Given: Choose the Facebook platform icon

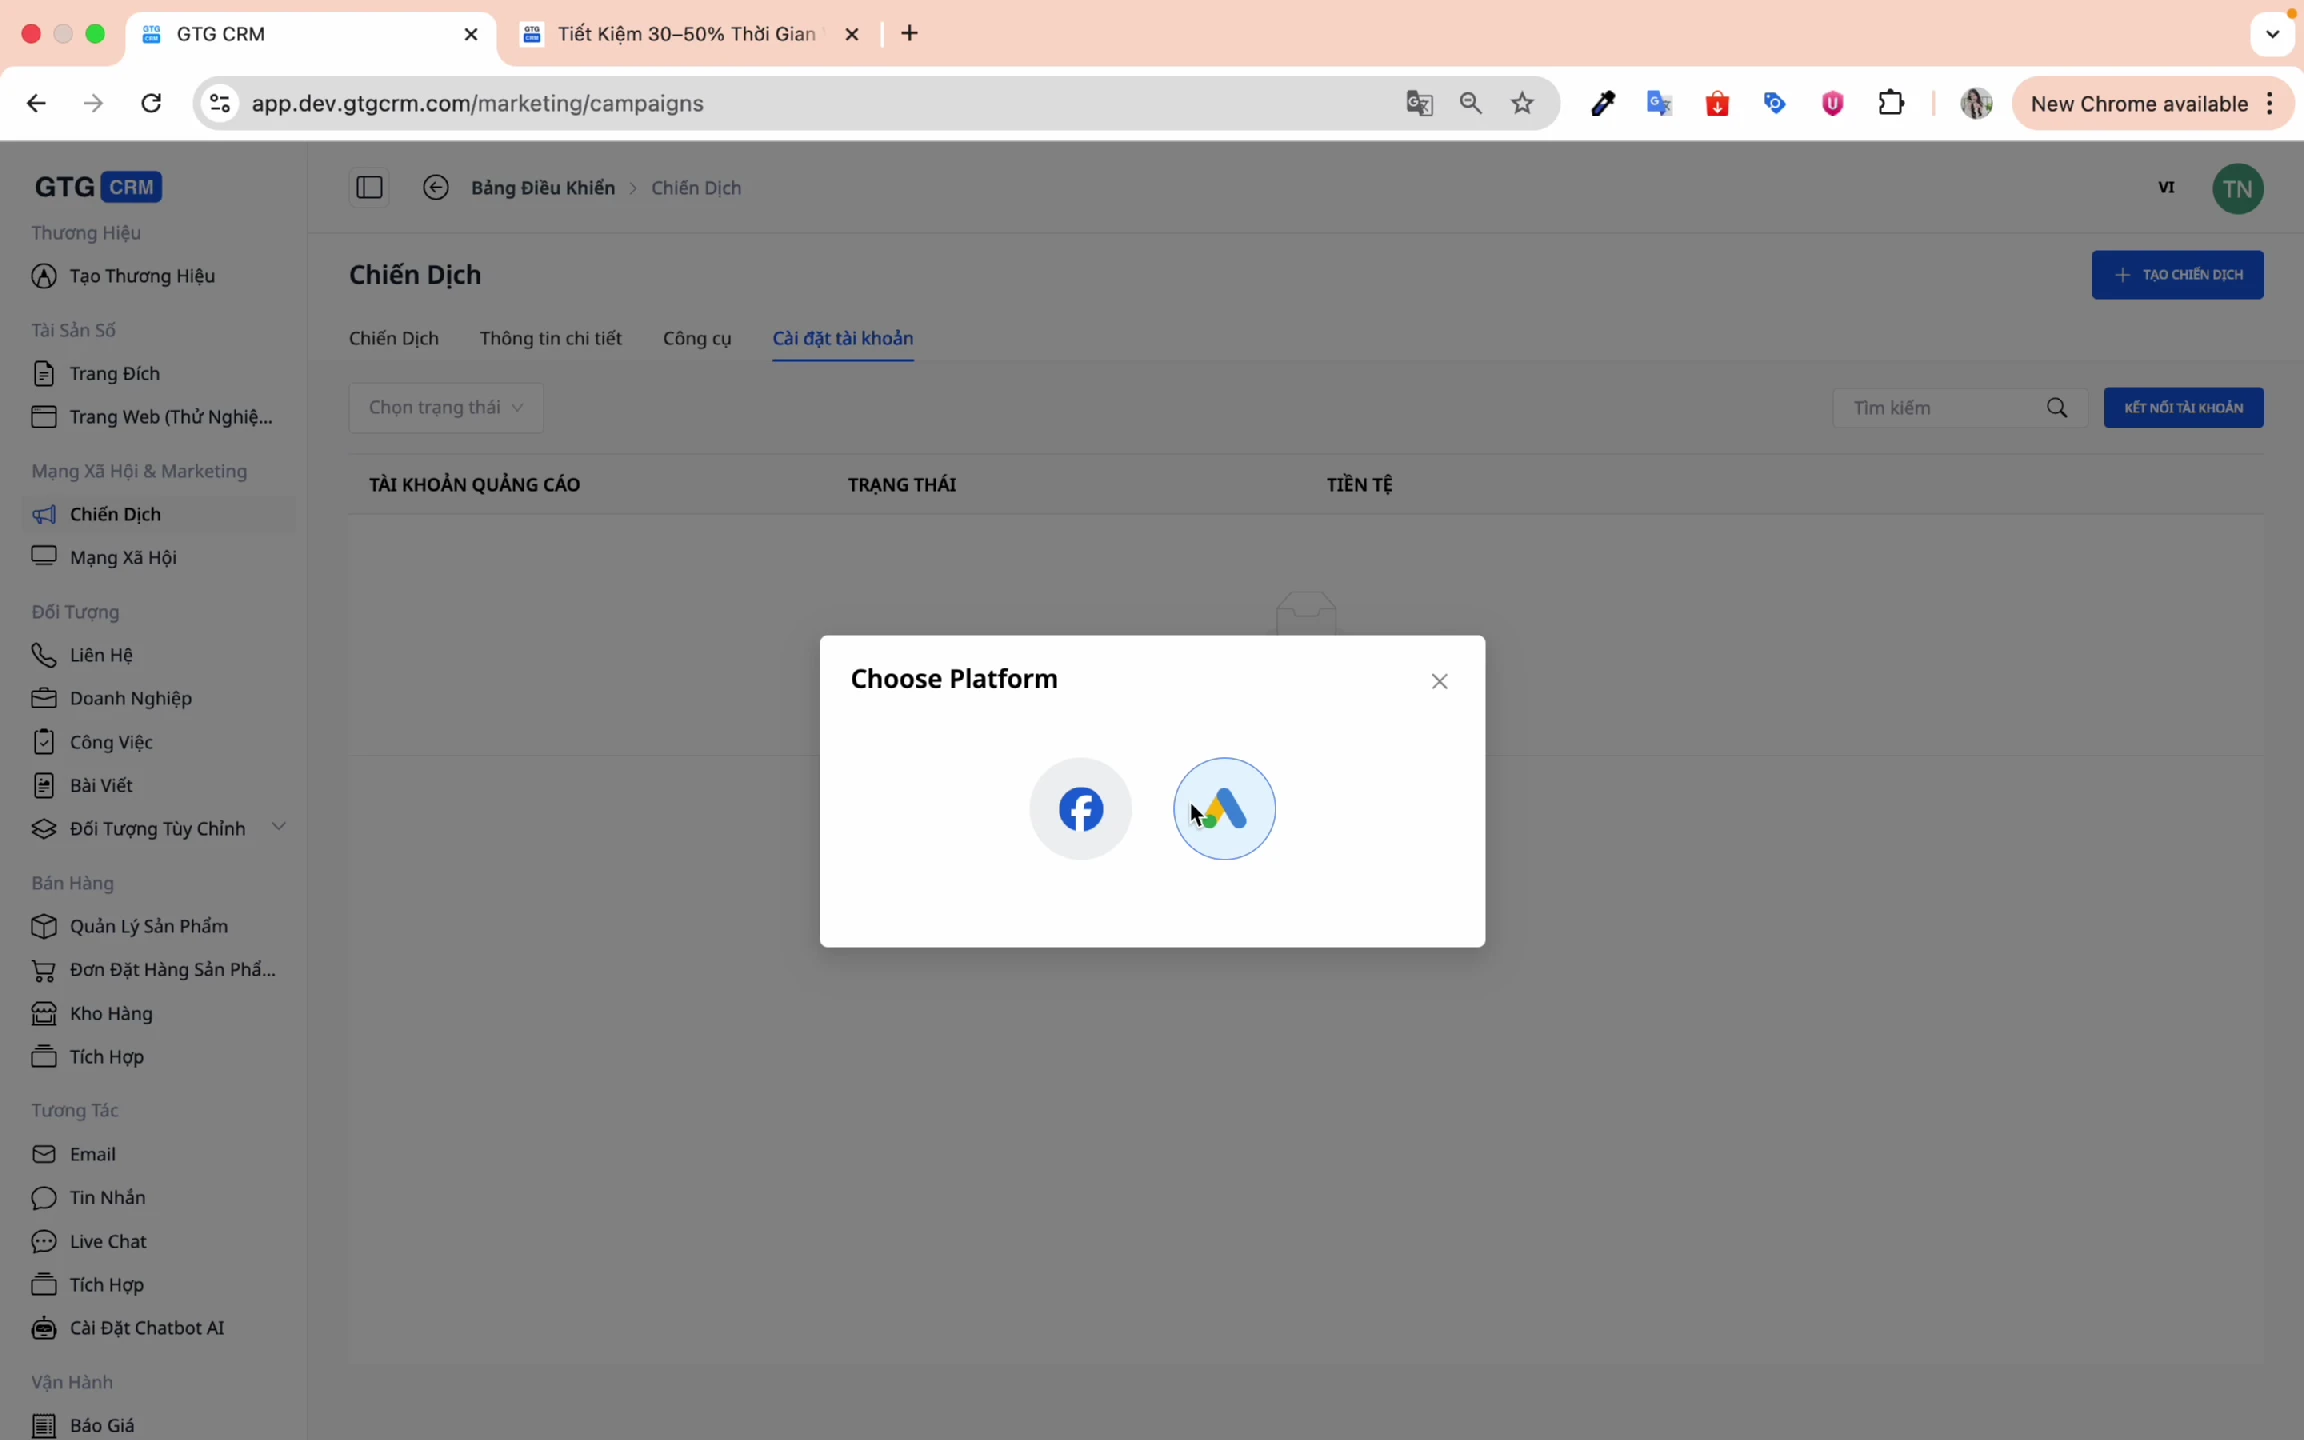Looking at the screenshot, I should (1080, 808).
